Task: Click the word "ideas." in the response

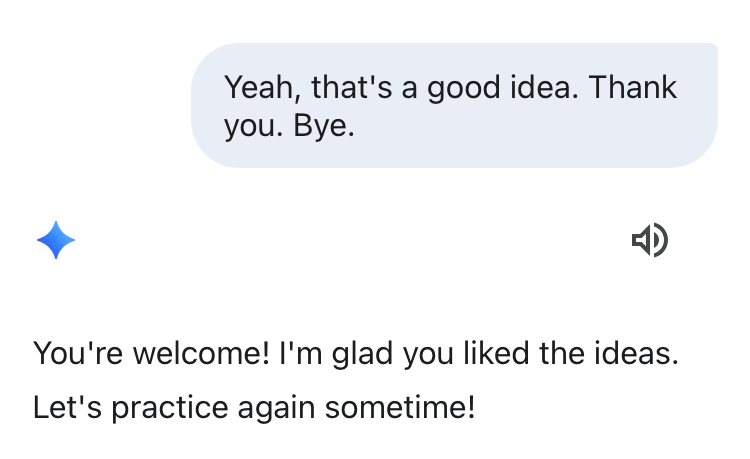Action: coord(639,354)
